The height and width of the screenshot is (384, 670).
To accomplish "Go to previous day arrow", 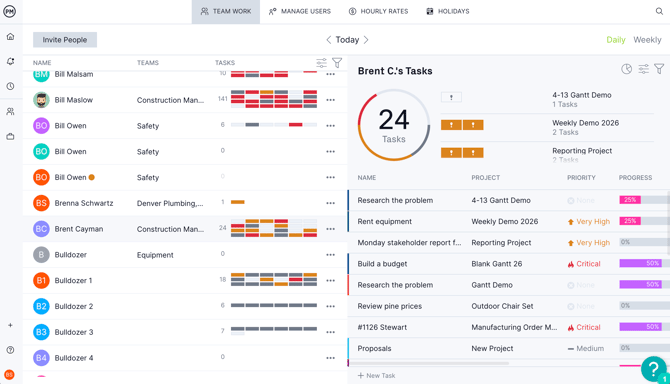I will click(x=329, y=40).
